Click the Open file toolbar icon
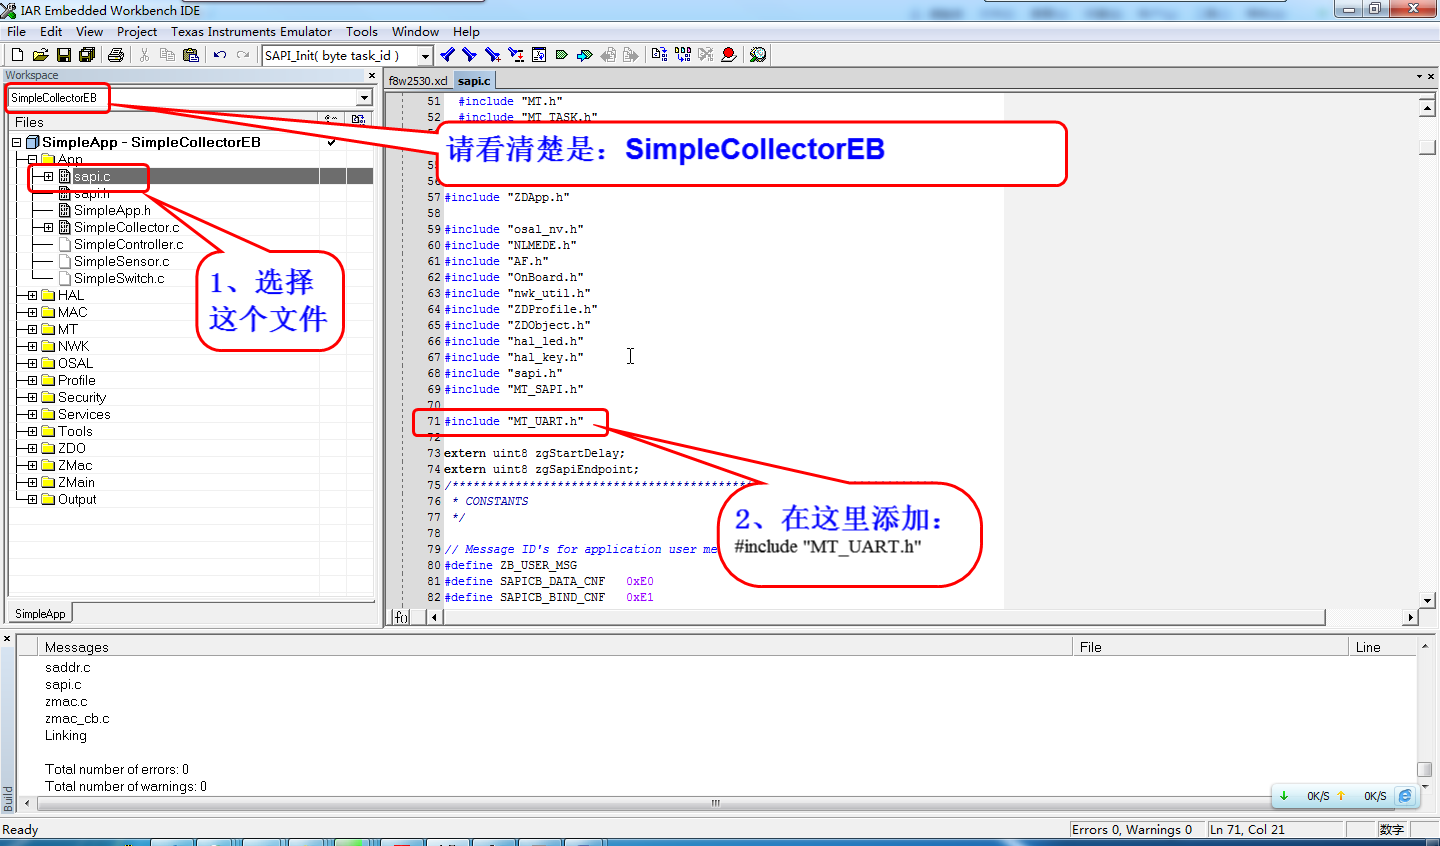The image size is (1440, 846). 40,55
